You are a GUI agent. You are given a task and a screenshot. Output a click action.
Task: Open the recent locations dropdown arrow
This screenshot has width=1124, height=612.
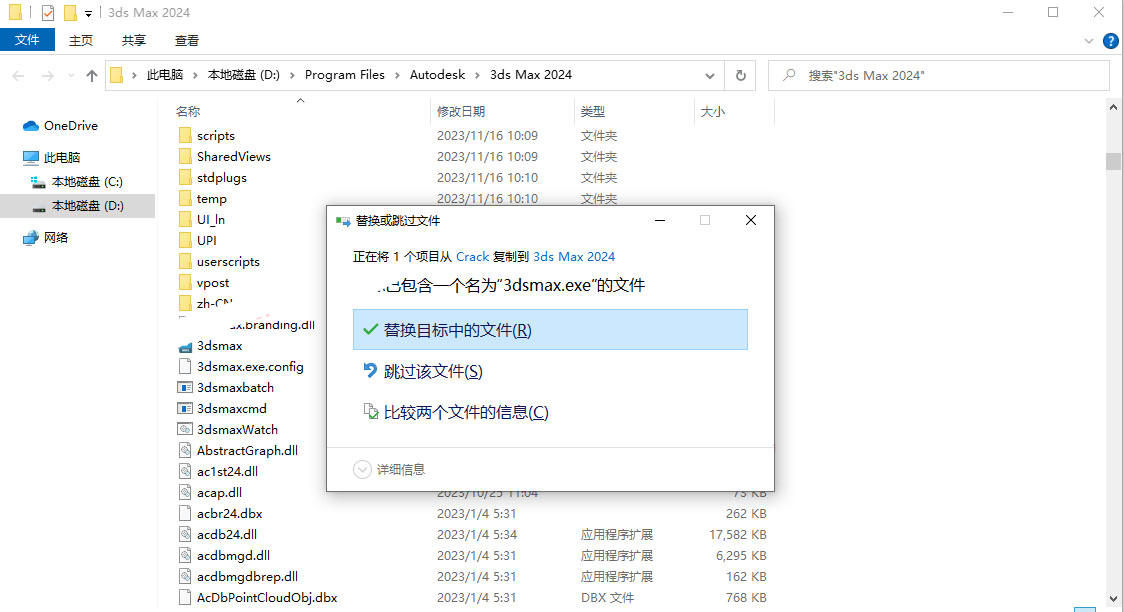[x=70, y=75]
